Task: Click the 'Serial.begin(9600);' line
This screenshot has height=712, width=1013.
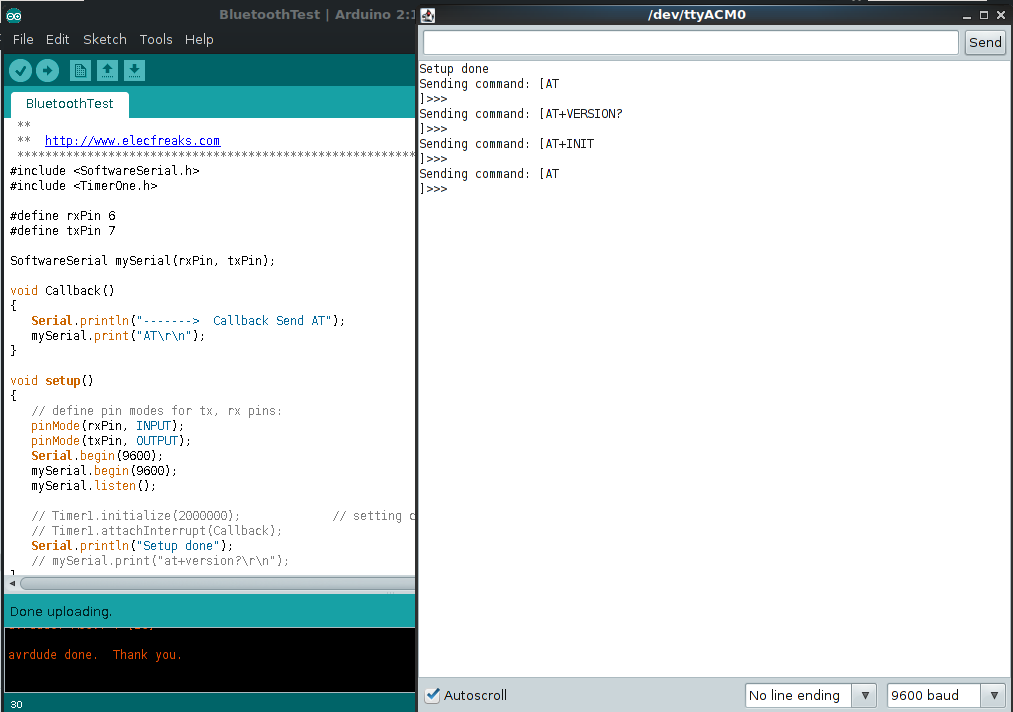Action: pos(97,455)
